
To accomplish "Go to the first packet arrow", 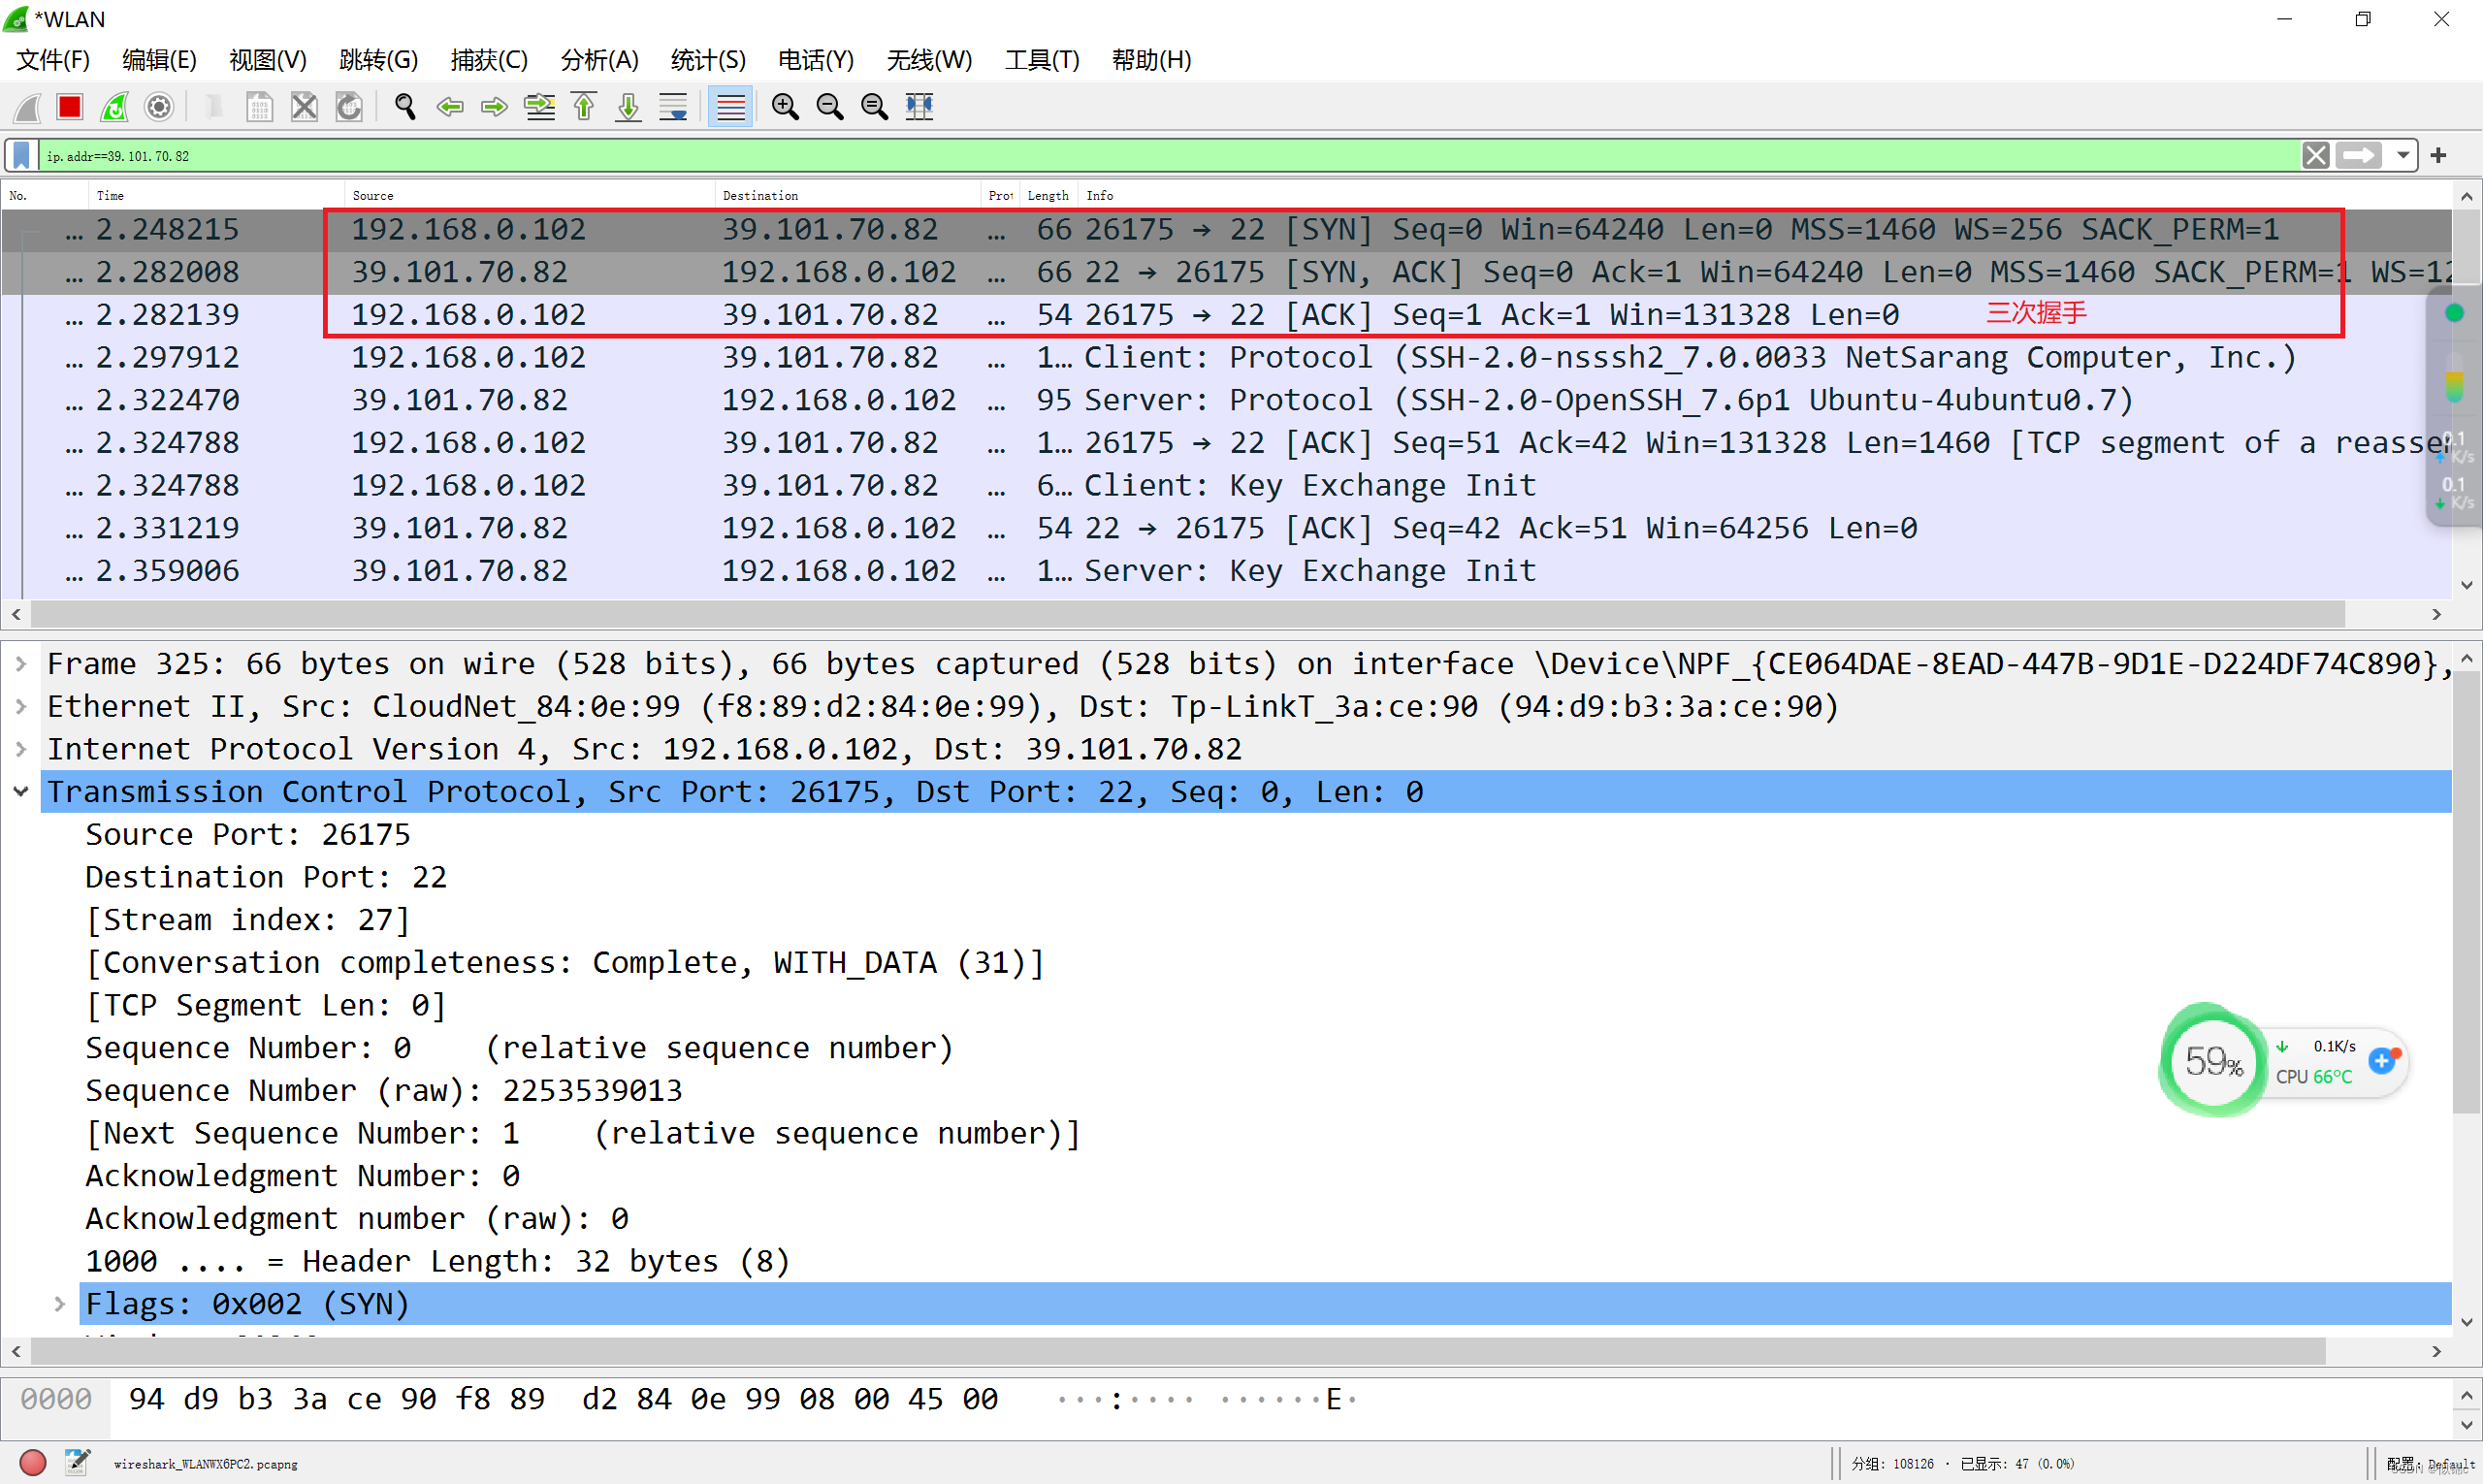I will point(584,107).
